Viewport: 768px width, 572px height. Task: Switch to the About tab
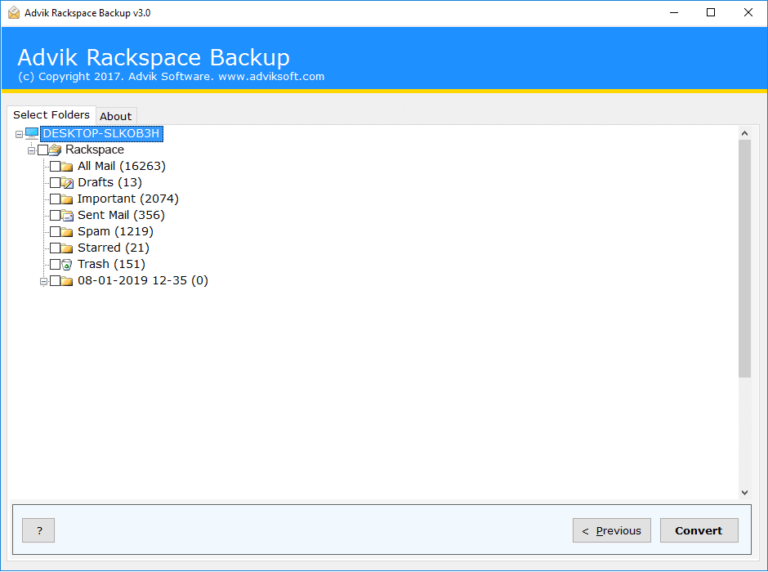tap(116, 116)
